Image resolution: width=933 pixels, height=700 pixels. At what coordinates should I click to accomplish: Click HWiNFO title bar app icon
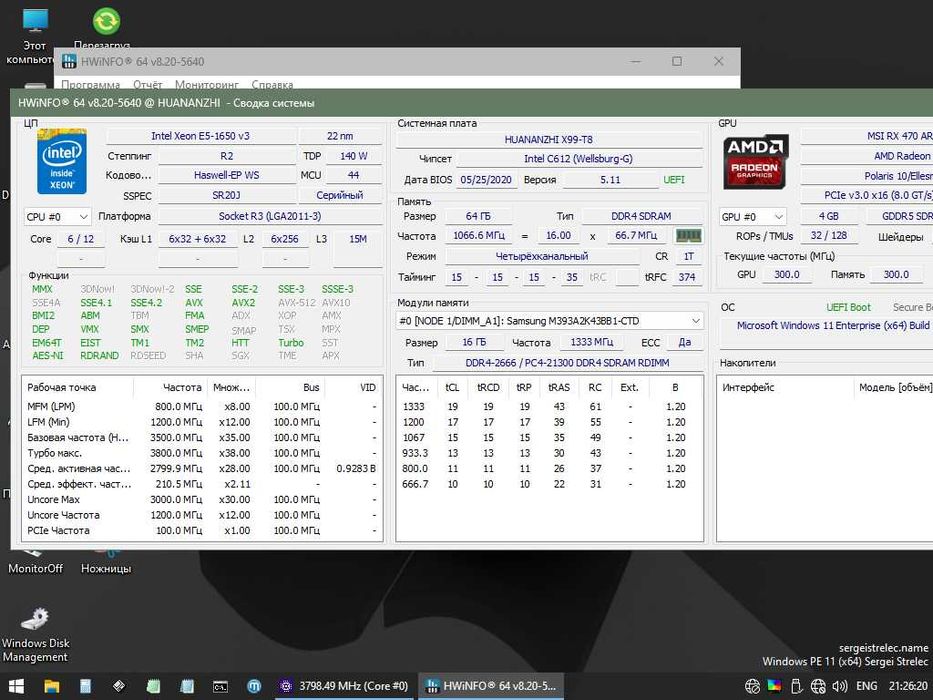(69, 61)
